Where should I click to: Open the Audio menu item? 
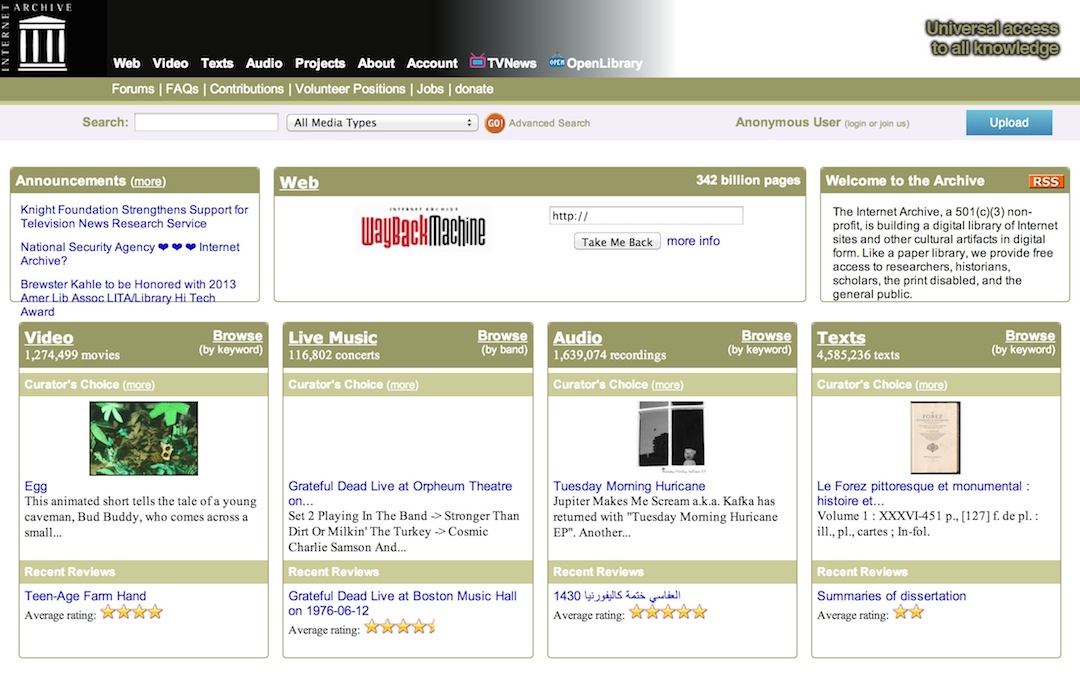(x=264, y=63)
